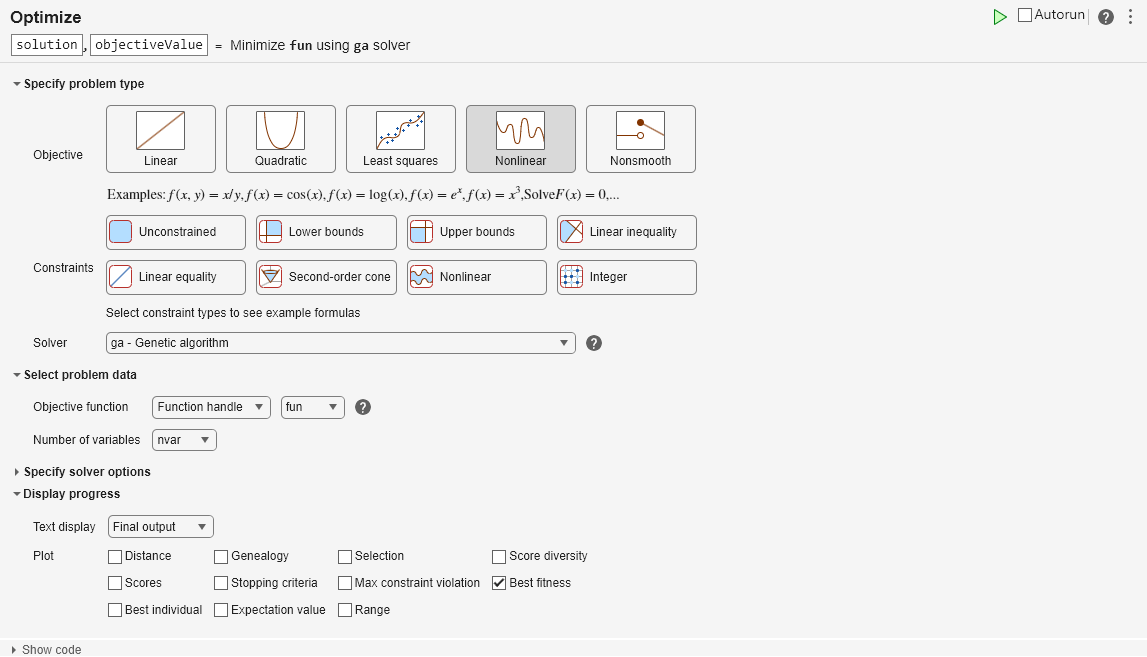Open the Number of variables nvar dropdown

click(x=185, y=440)
